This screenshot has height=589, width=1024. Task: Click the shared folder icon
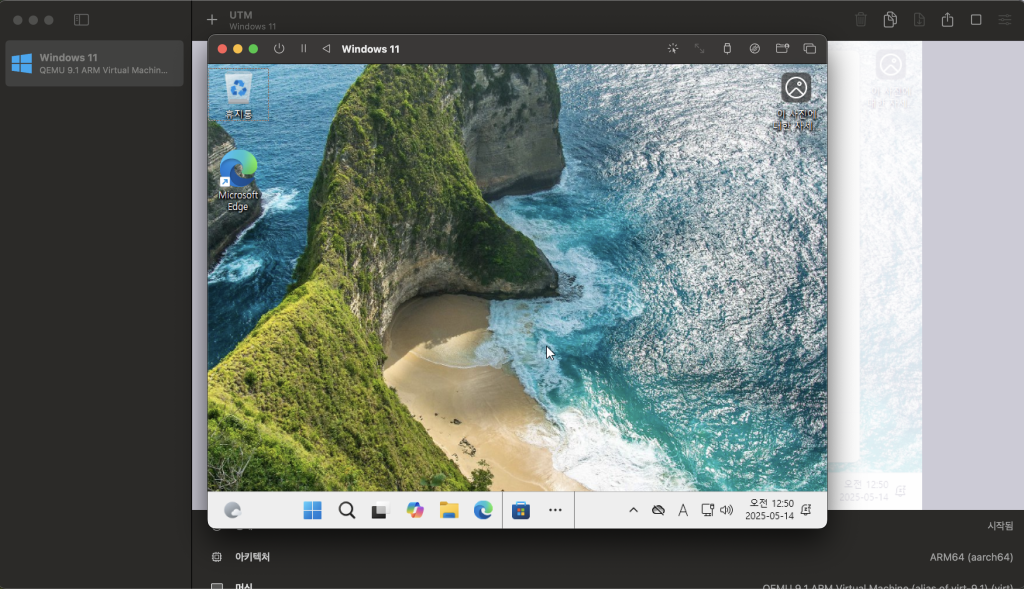click(x=782, y=49)
